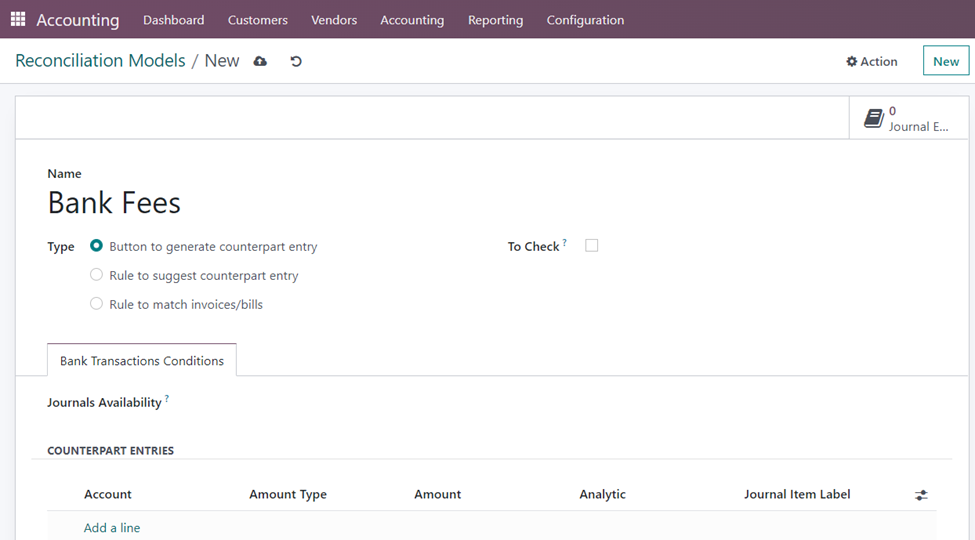
Task: Enable the To Check checkbox
Action: click(x=591, y=246)
